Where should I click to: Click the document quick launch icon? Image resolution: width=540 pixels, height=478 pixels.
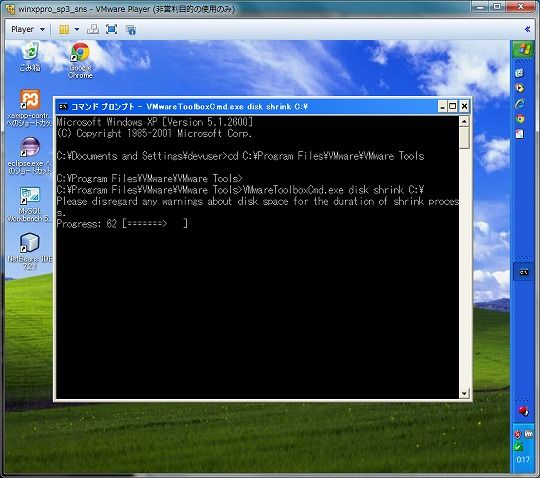click(x=519, y=134)
